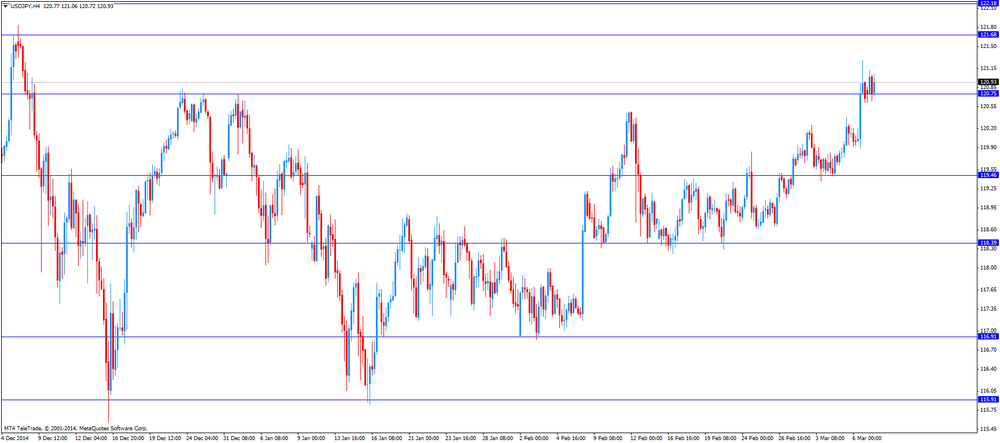Screen dimensions: 1000x443
Task: Click the 28 Jan 08:00 time label
Action: coord(498,439)
